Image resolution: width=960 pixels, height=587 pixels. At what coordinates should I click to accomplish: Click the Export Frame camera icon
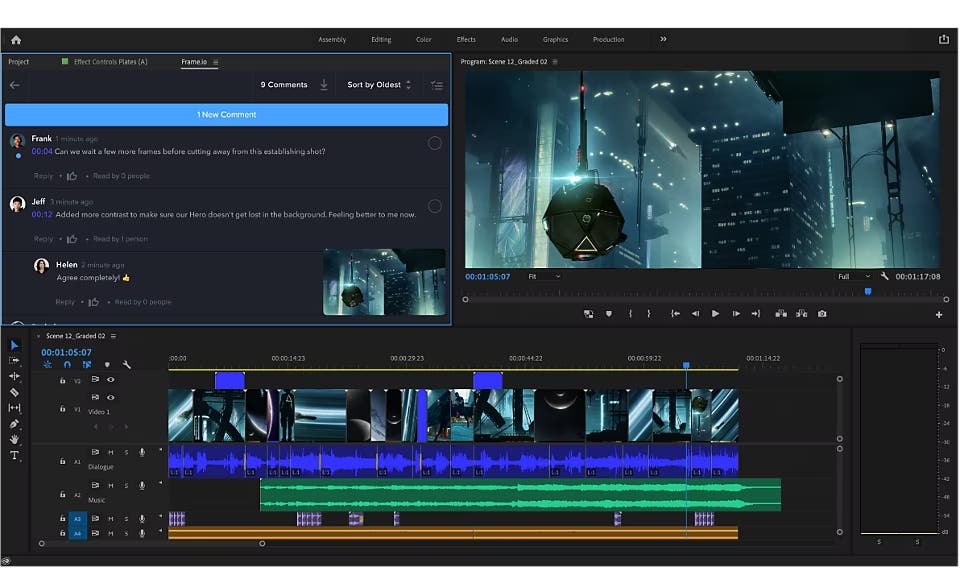point(821,314)
